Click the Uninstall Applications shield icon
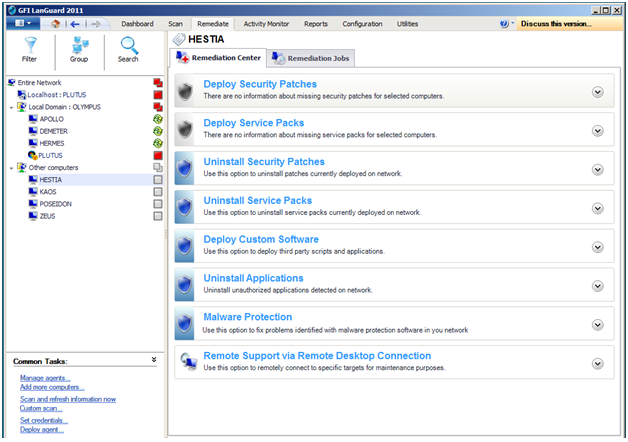 (185, 285)
